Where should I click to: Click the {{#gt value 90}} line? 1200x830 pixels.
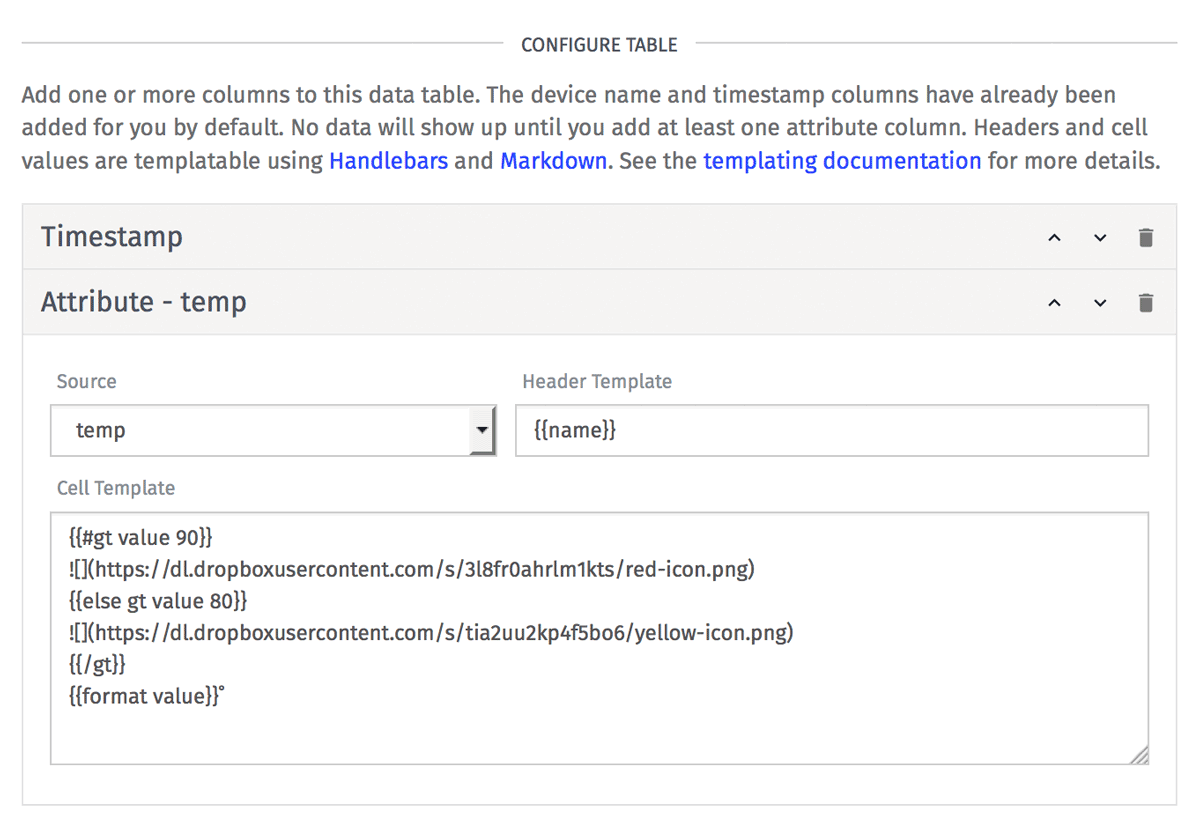(141, 538)
